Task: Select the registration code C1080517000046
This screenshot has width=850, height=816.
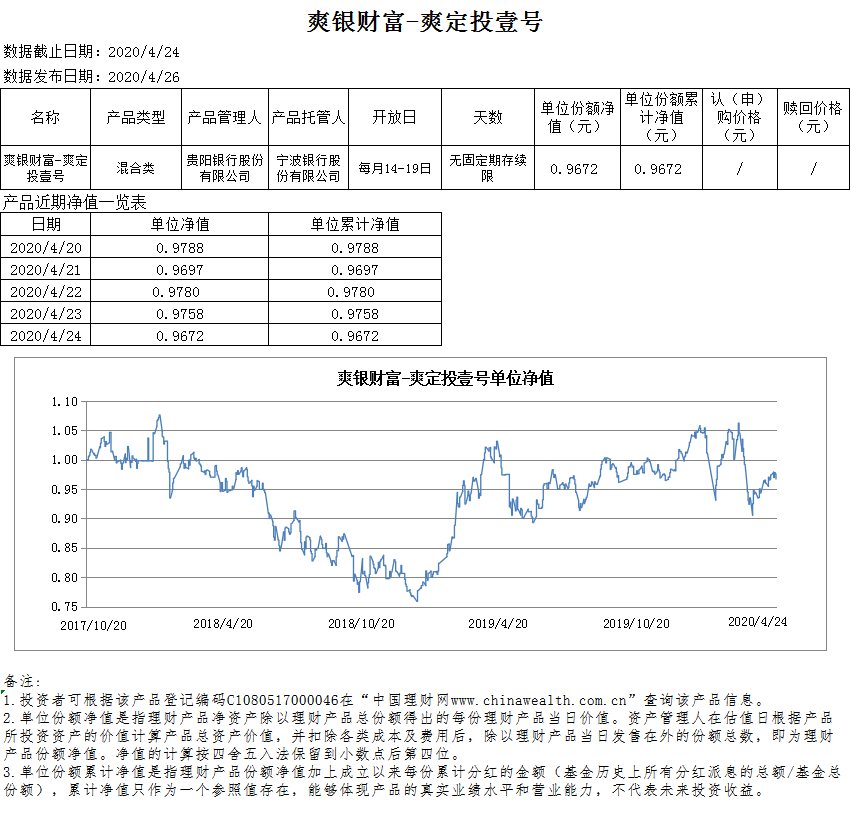Action: point(284,700)
